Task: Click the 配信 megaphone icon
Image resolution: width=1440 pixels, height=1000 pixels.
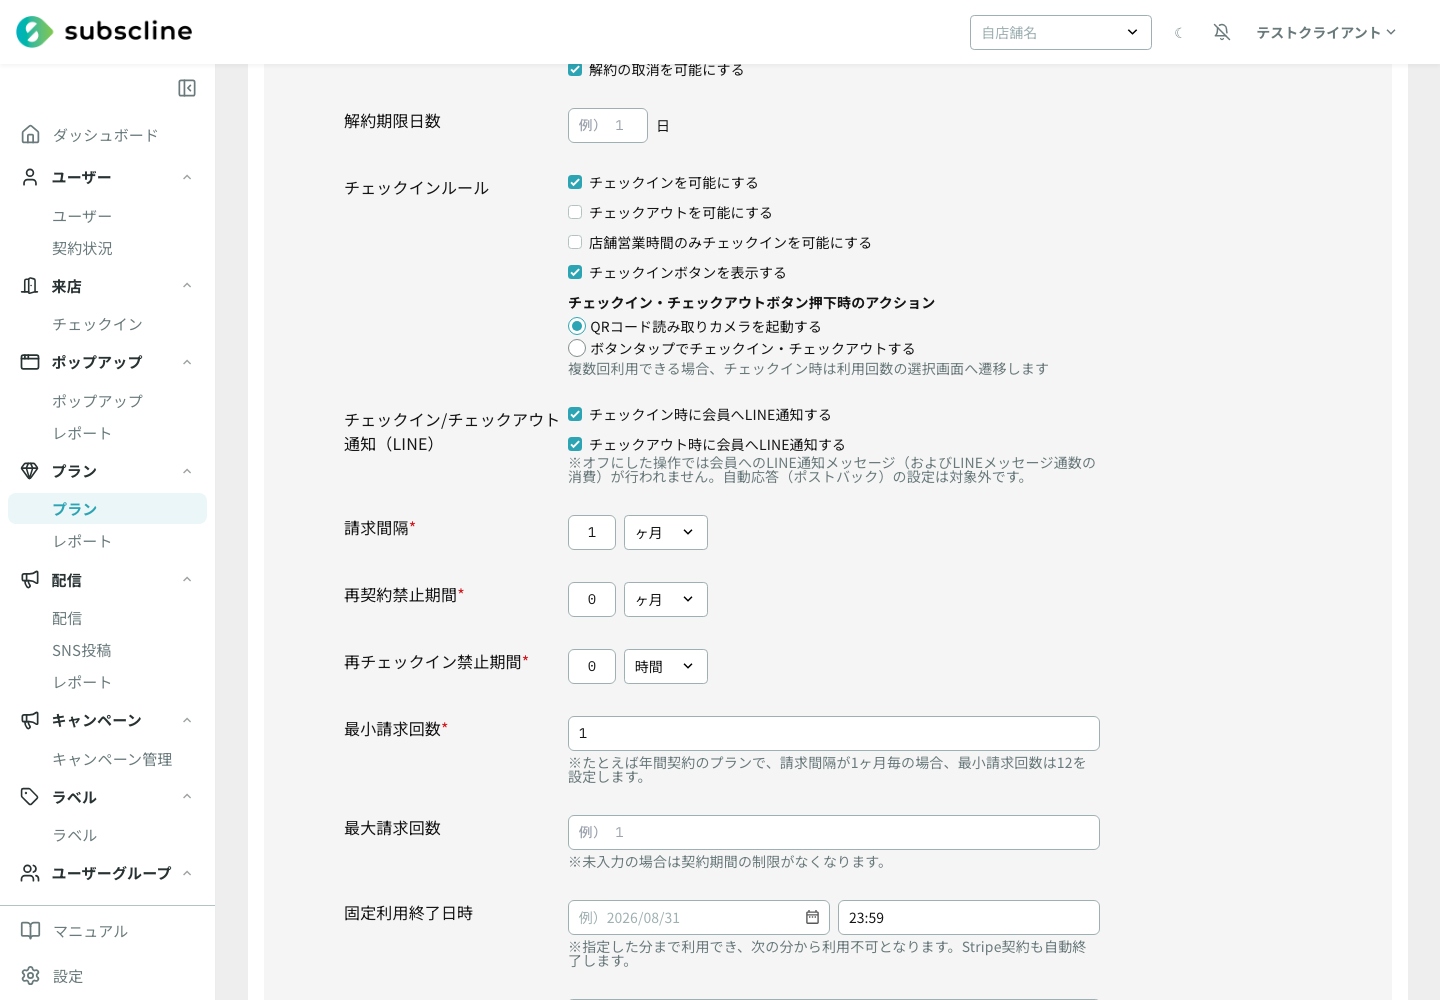Action: pos(31,580)
